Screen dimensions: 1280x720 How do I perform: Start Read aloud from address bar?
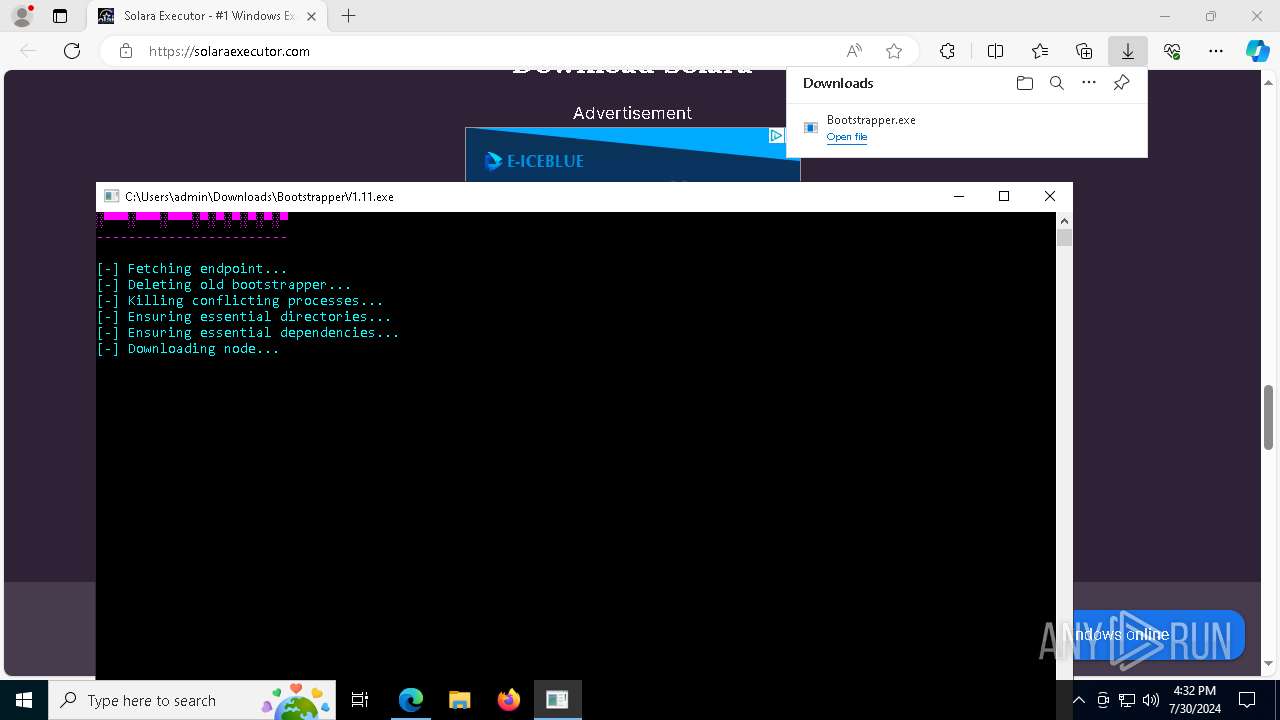[x=854, y=51]
